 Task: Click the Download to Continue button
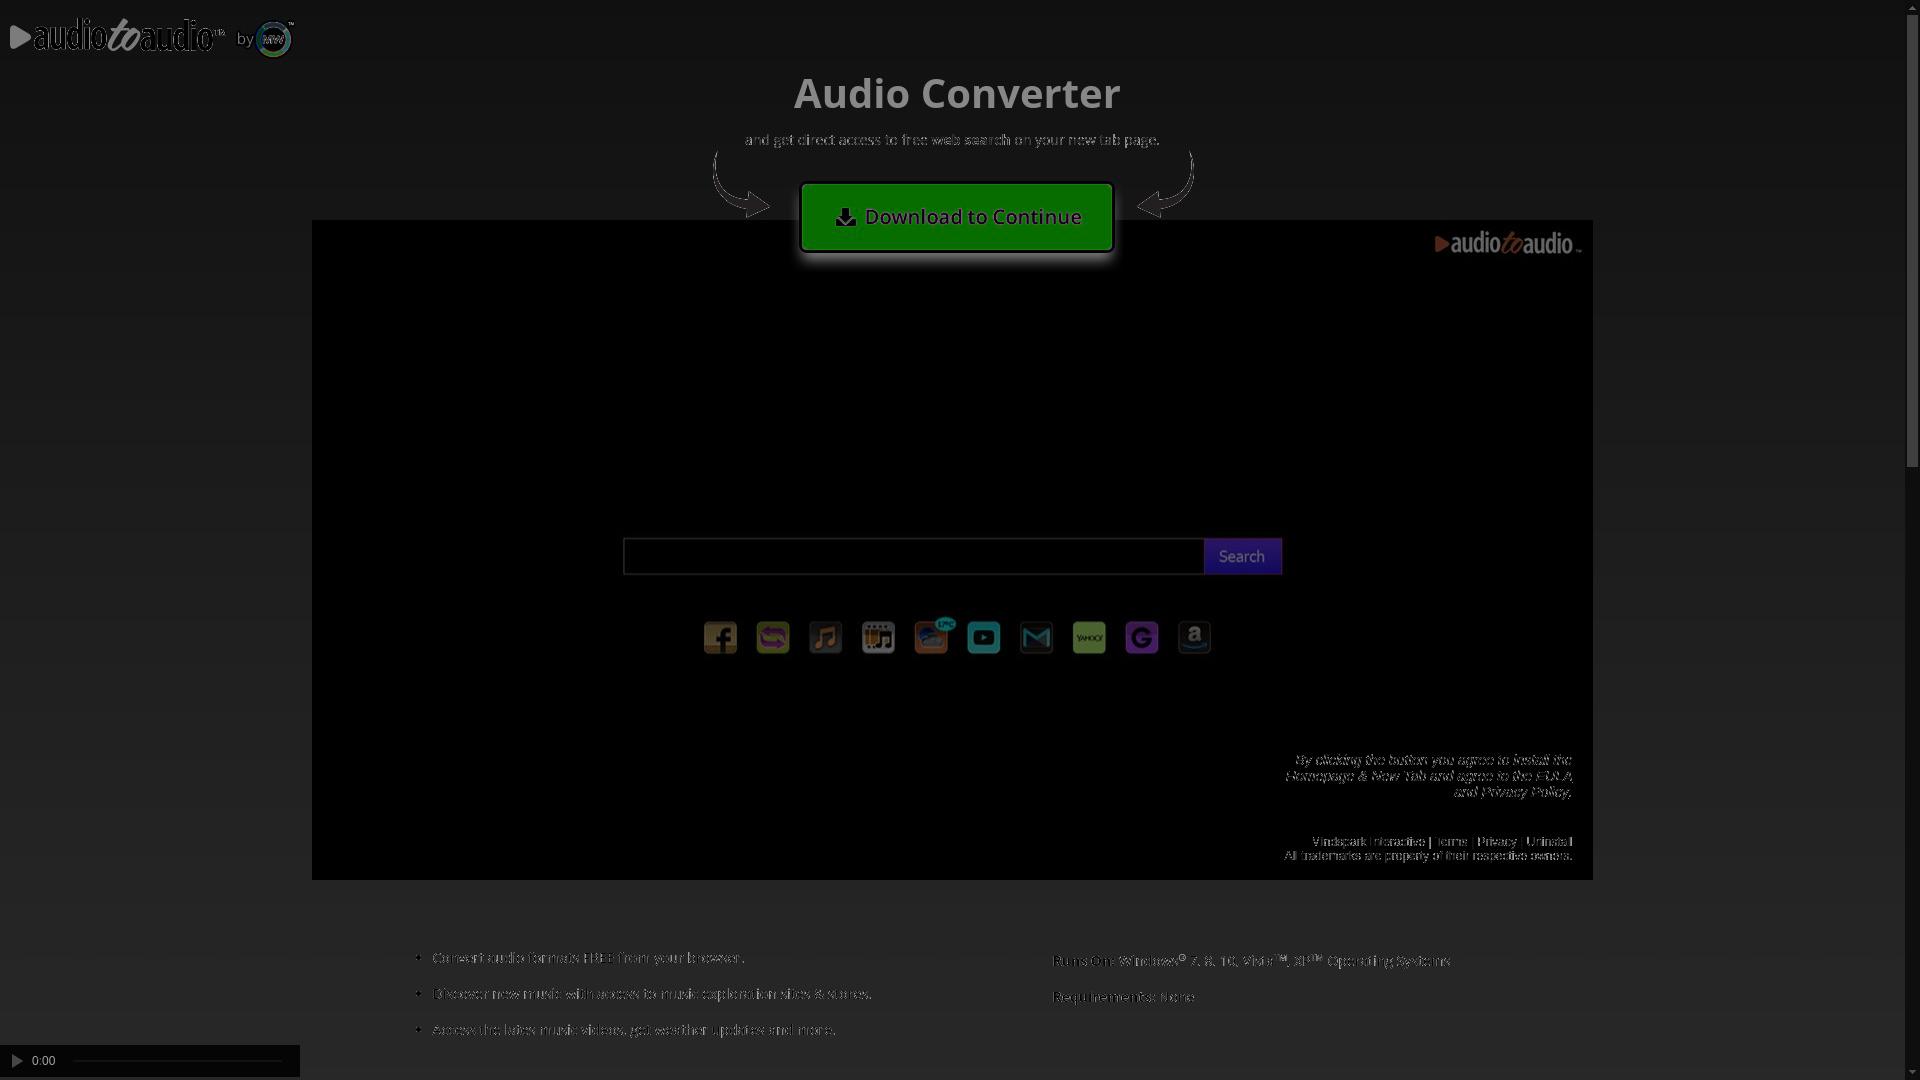[957, 217]
